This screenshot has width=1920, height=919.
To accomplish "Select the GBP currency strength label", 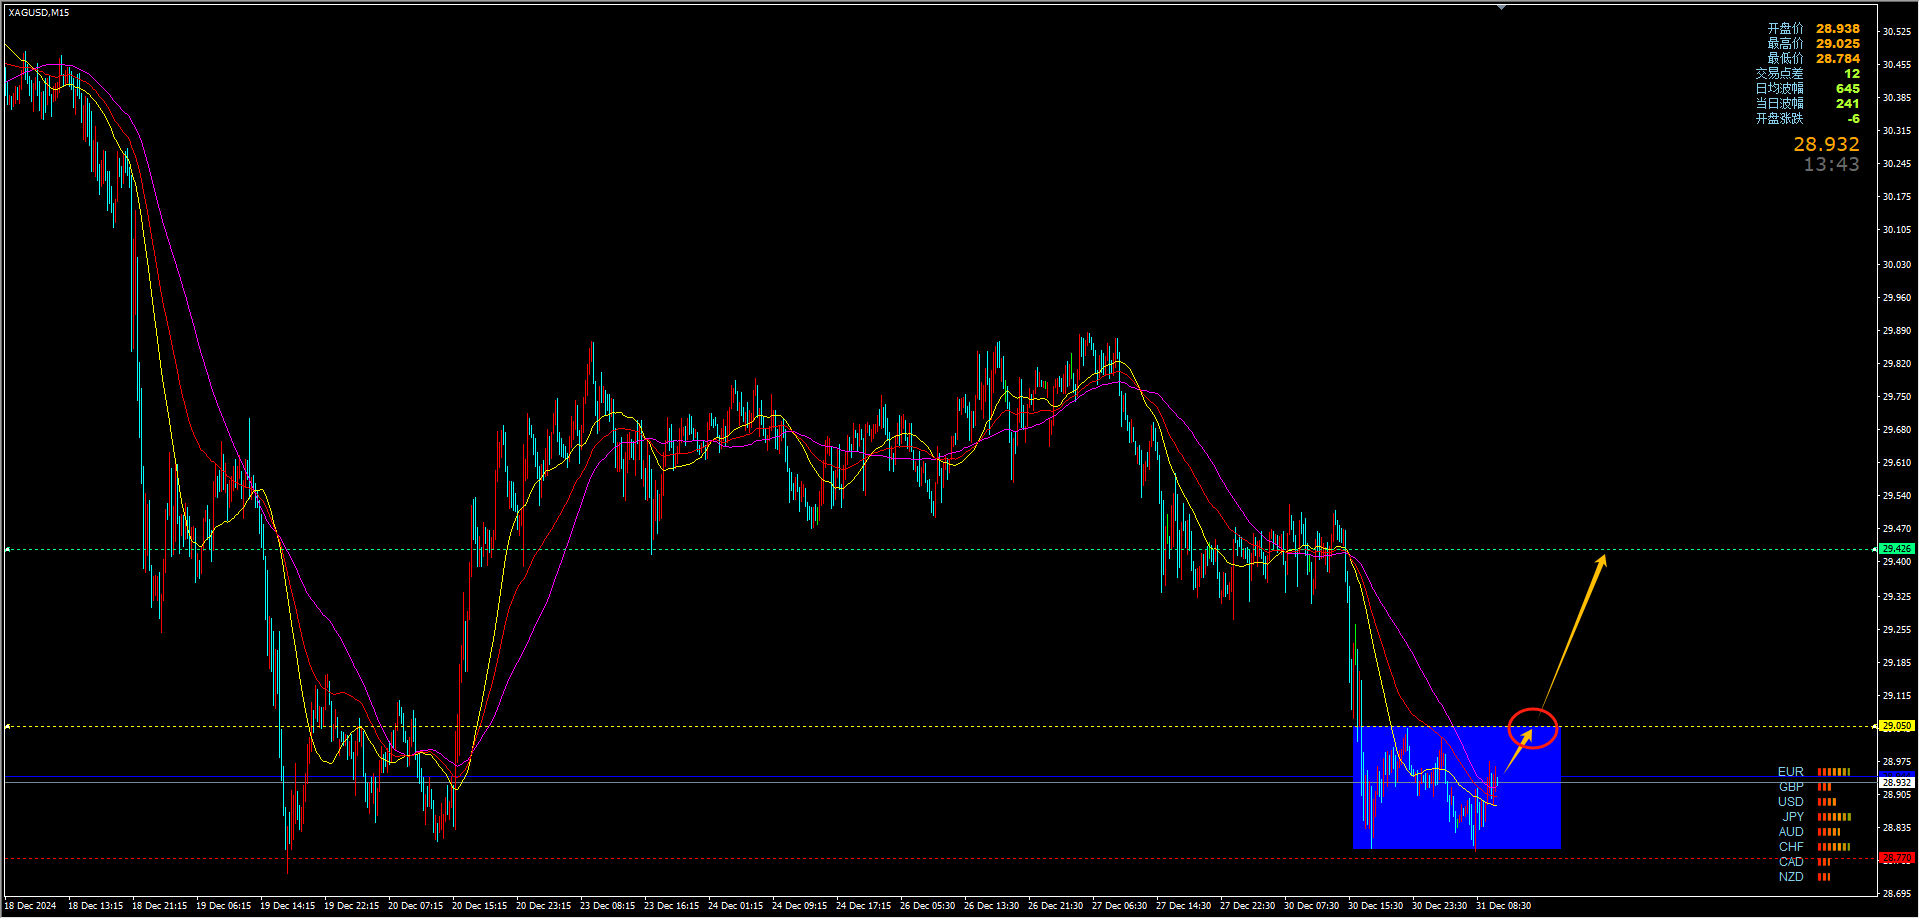I will tap(1791, 787).
